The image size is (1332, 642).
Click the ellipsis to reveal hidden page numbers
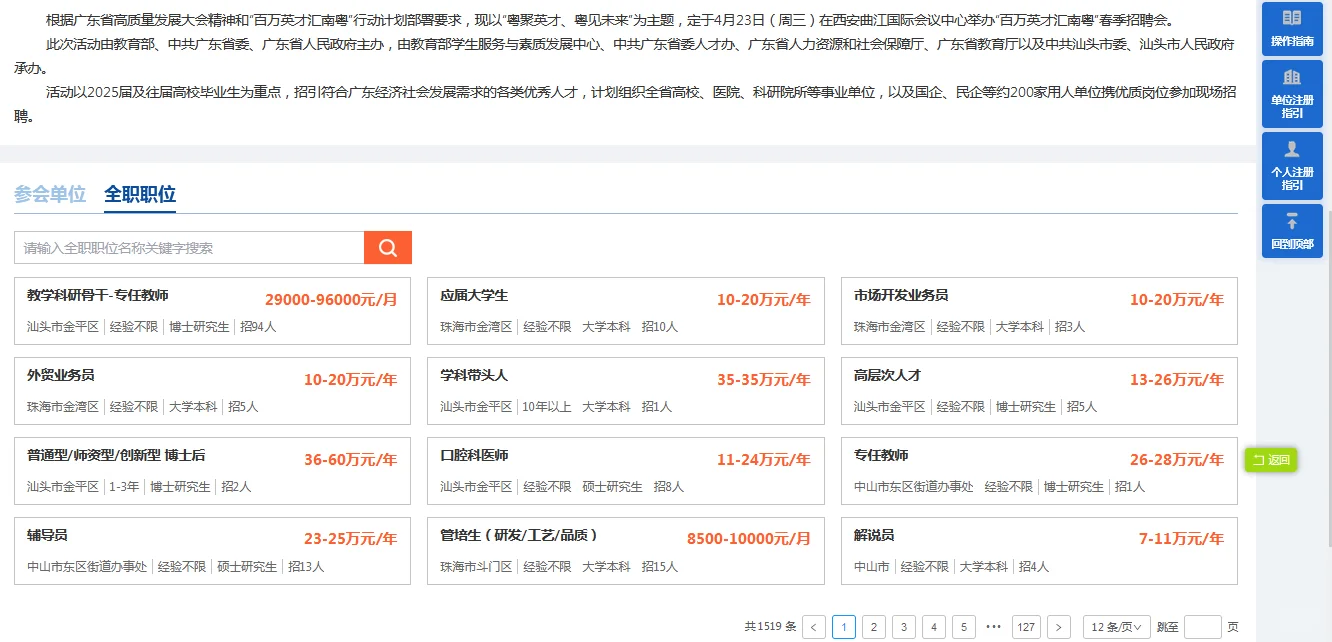click(x=995, y=626)
